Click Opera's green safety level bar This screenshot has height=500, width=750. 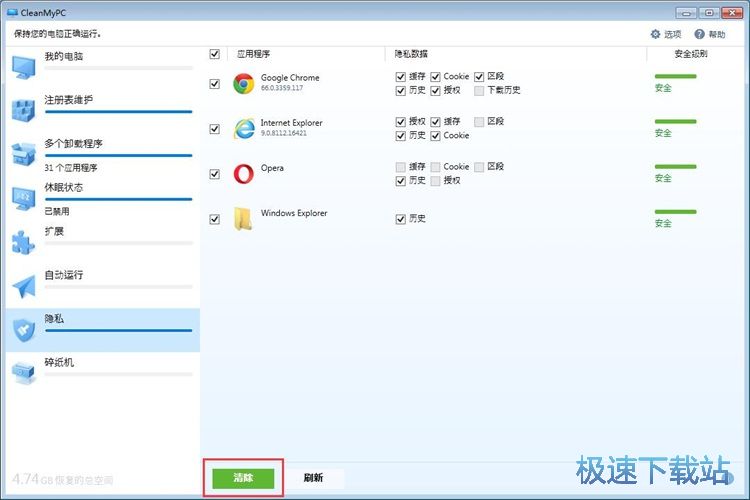[x=675, y=167]
